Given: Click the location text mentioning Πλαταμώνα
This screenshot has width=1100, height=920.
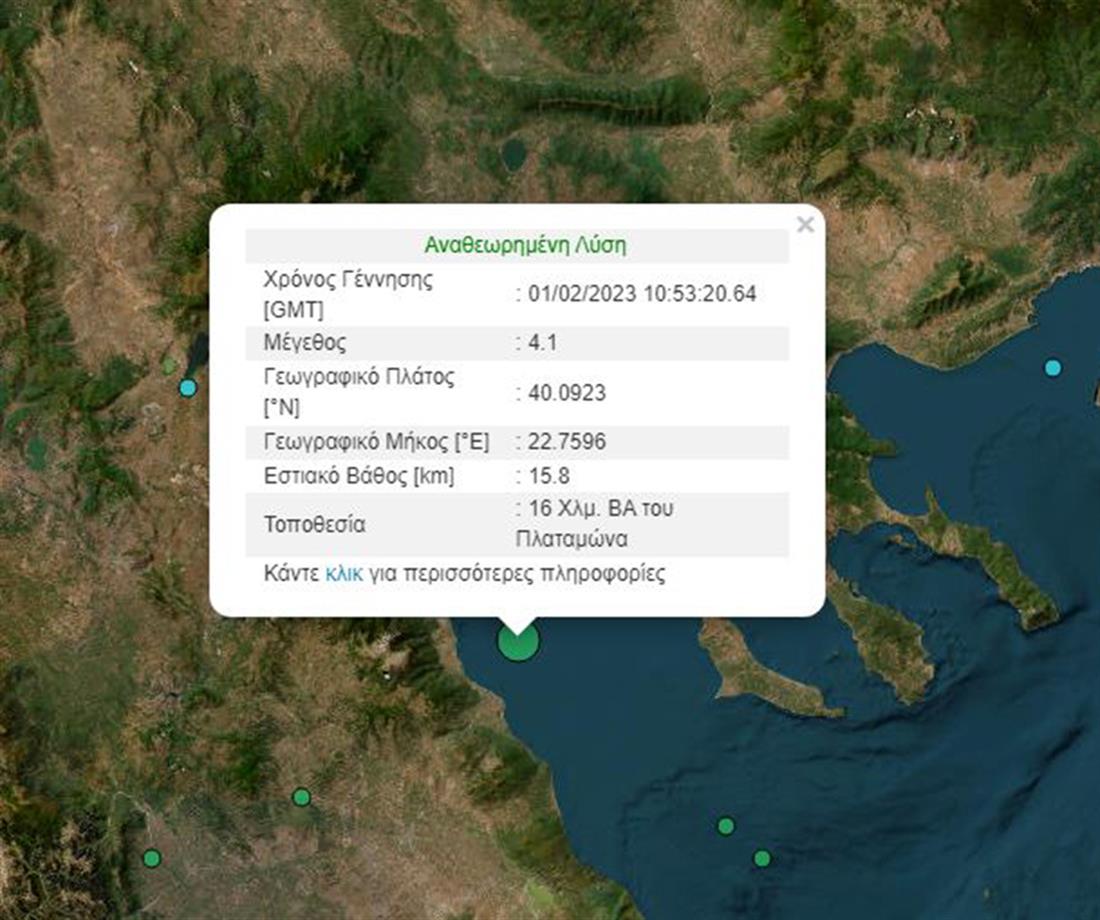Looking at the screenshot, I should point(598,524).
